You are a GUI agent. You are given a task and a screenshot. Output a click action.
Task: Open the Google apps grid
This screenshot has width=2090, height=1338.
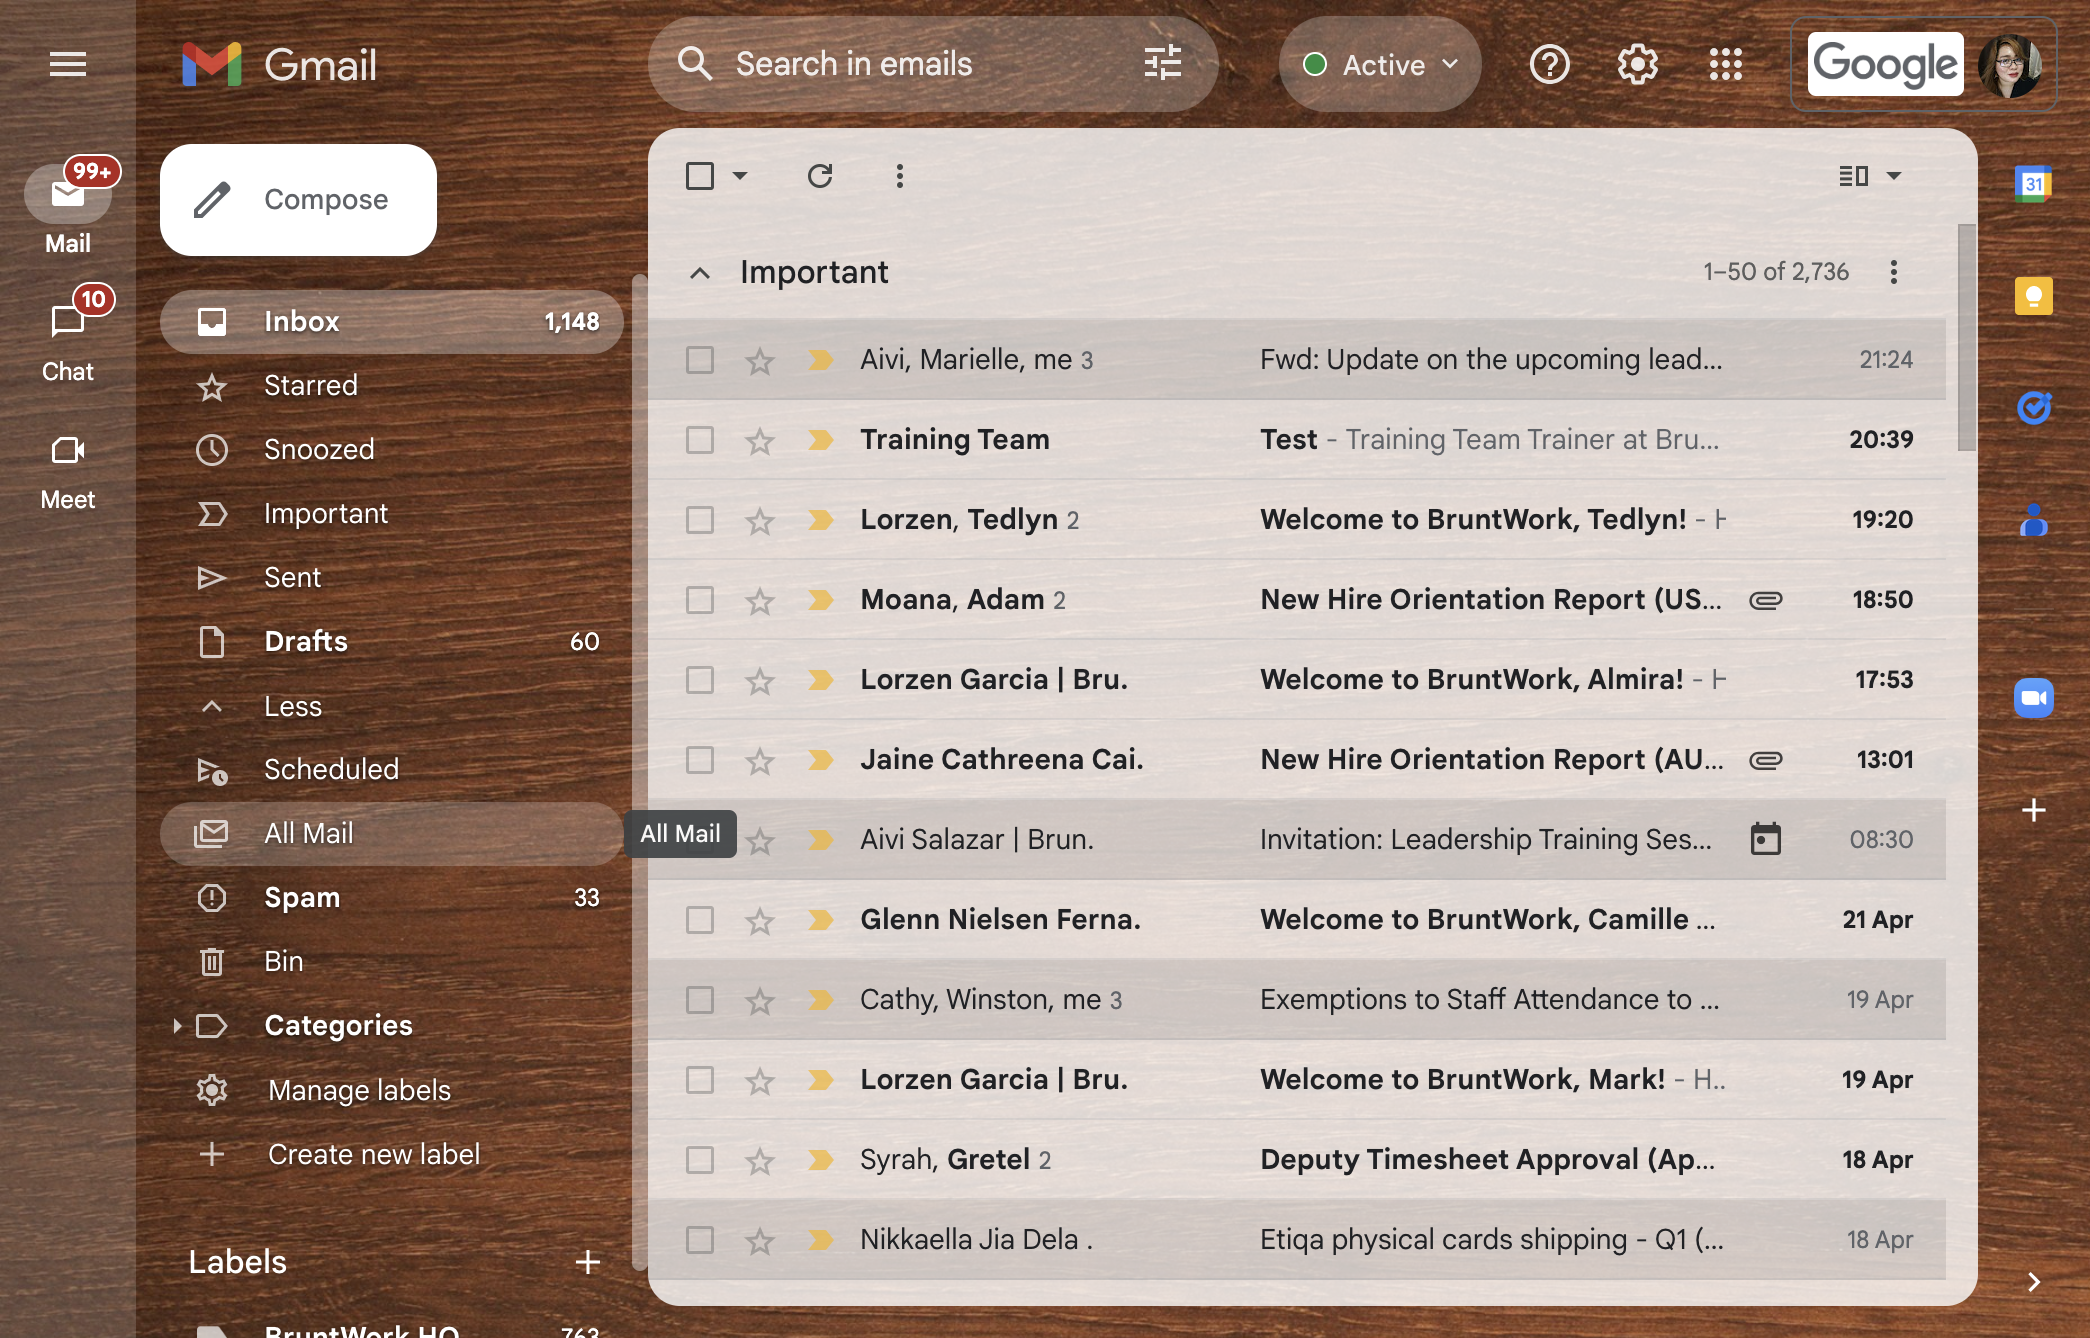pos(1725,65)
